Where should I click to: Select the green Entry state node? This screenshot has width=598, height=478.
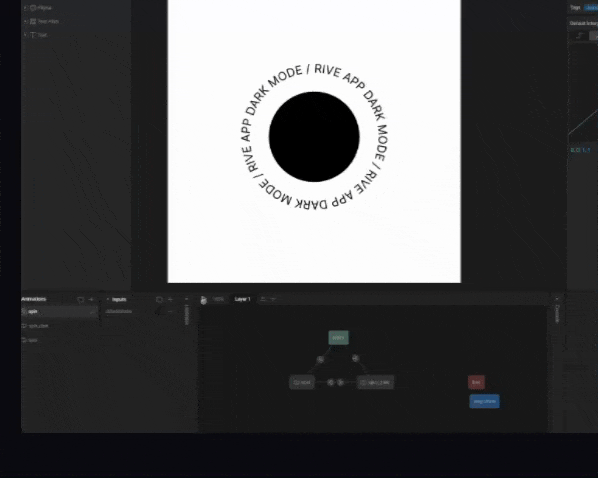(x=338, y=338)
